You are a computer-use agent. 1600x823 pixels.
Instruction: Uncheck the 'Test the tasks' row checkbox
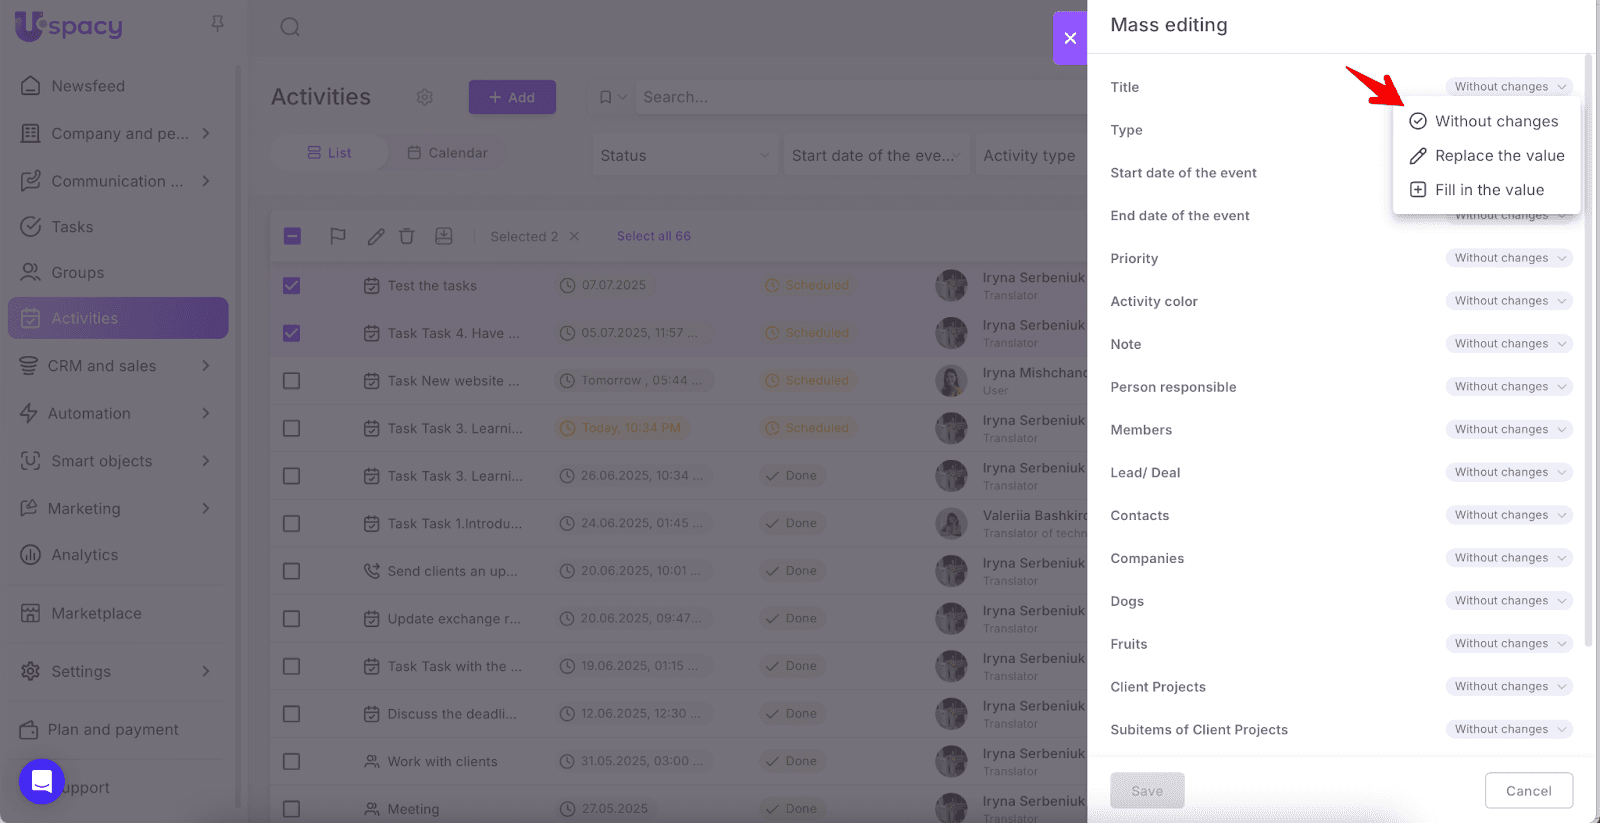point(292,286)
